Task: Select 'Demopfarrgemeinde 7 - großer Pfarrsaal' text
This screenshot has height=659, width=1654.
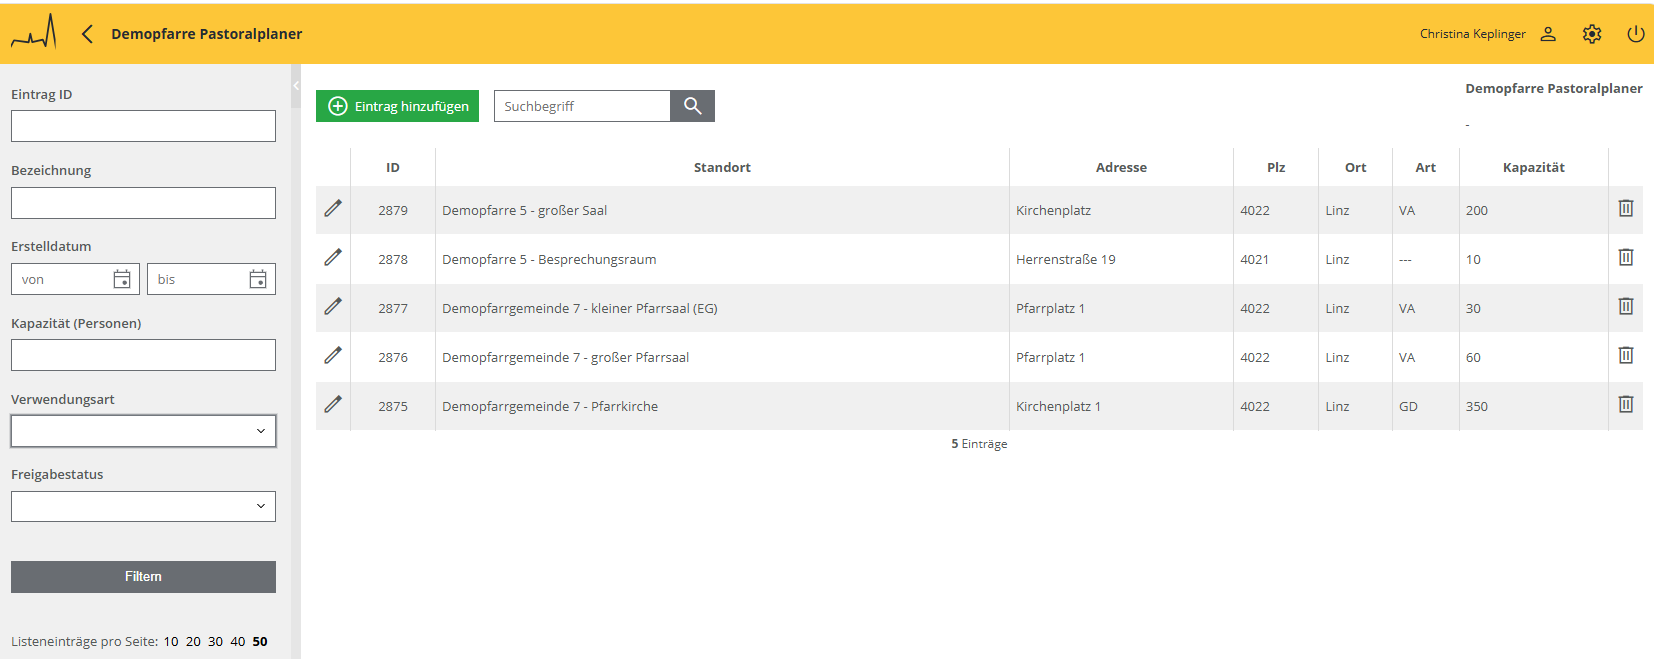Action: tap(565, 357)
